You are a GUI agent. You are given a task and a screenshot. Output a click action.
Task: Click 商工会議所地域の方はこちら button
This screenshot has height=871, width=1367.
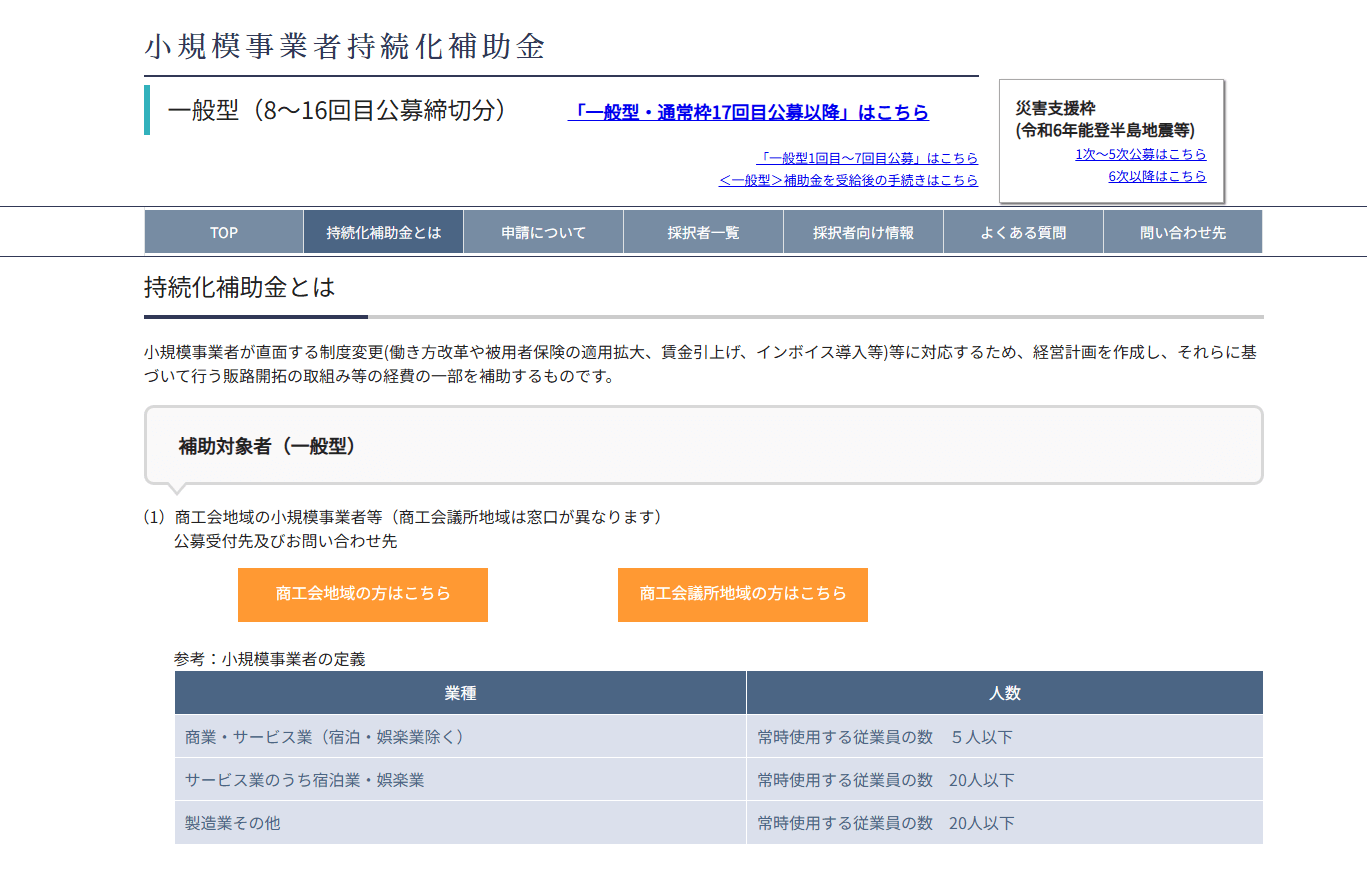[742, 594]
